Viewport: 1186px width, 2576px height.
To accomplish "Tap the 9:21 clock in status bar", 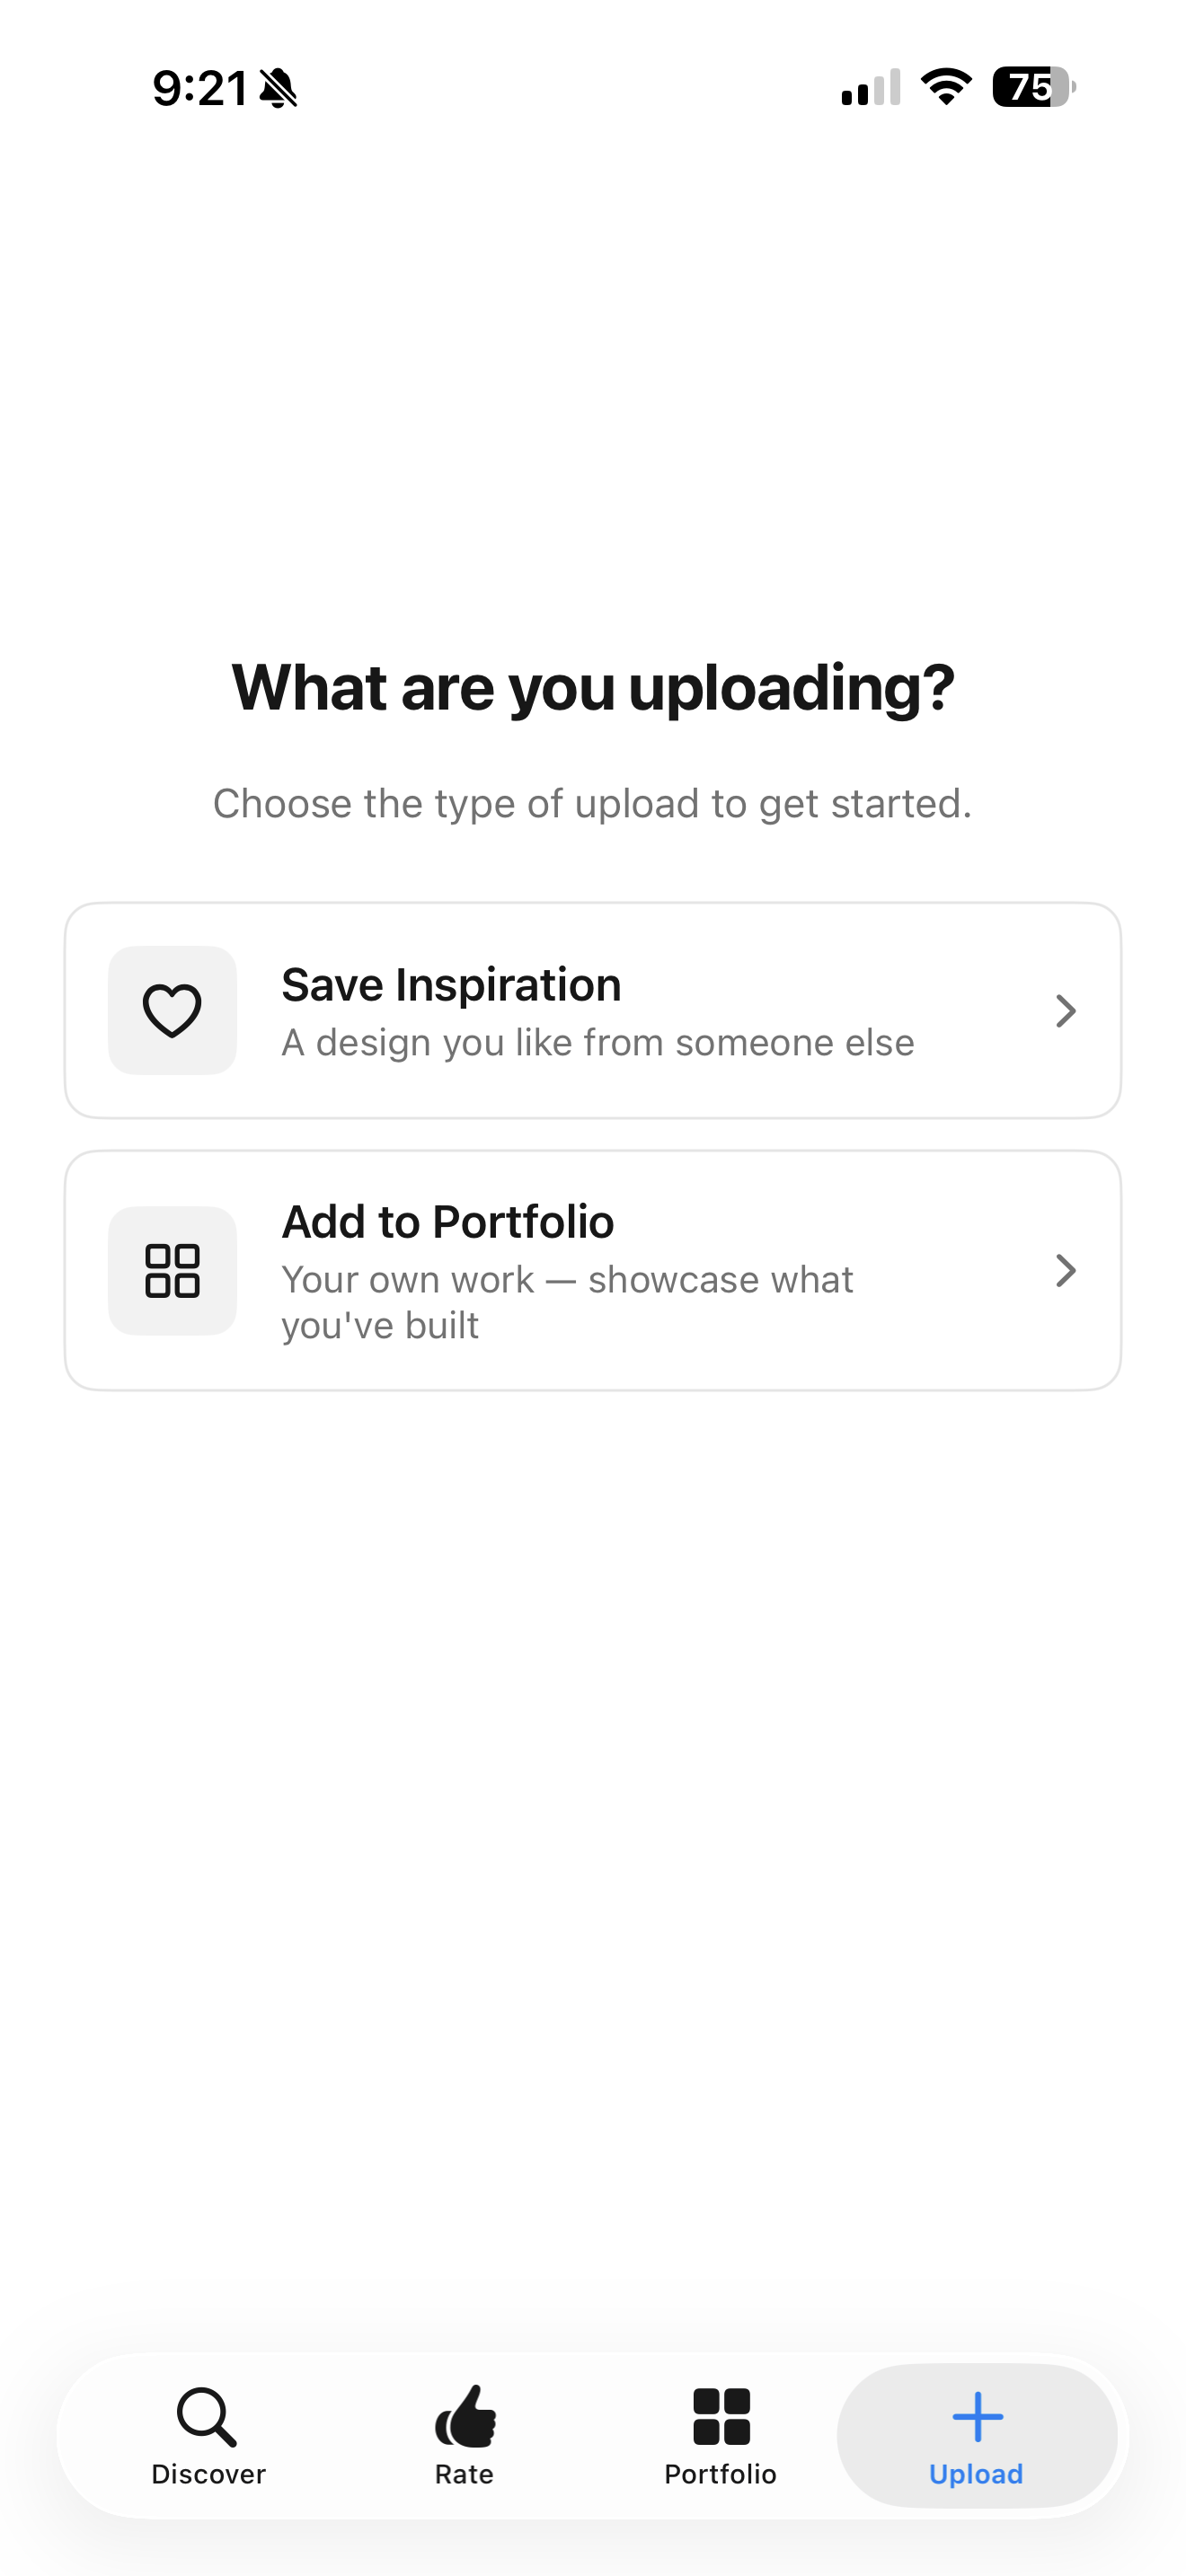I will pos(200,88).
